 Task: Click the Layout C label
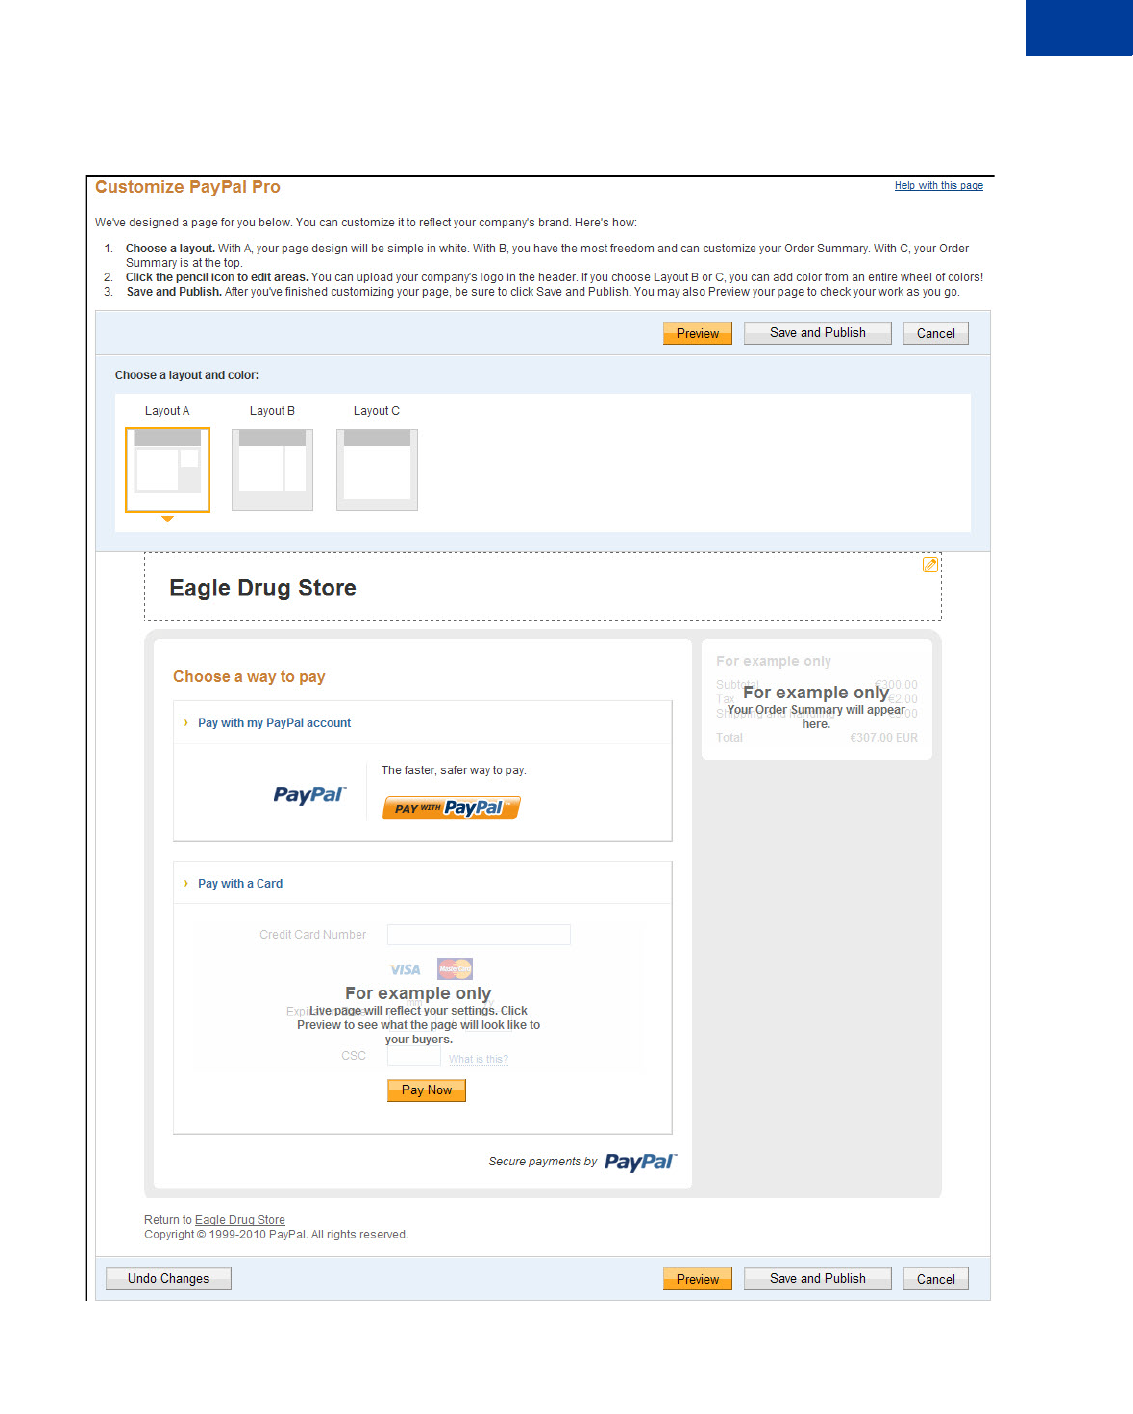click(x=377, y=411)
